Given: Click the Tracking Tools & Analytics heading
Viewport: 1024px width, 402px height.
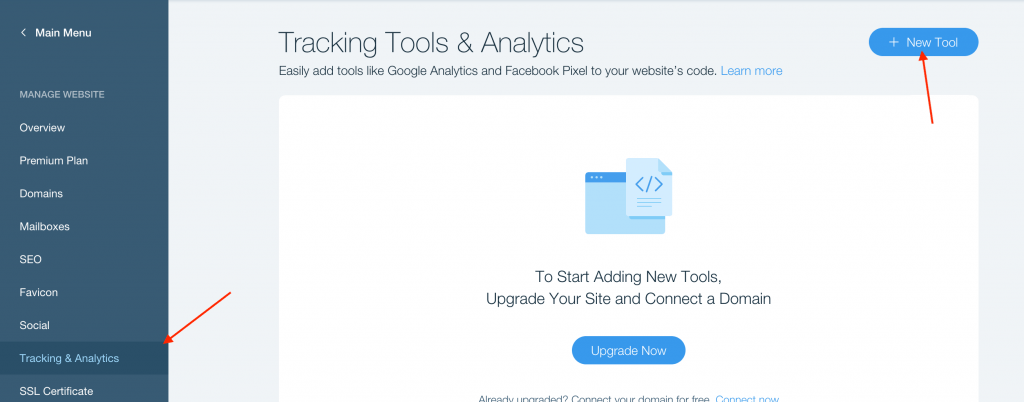Looking at the screenshot, I should (x=431, y=43).
